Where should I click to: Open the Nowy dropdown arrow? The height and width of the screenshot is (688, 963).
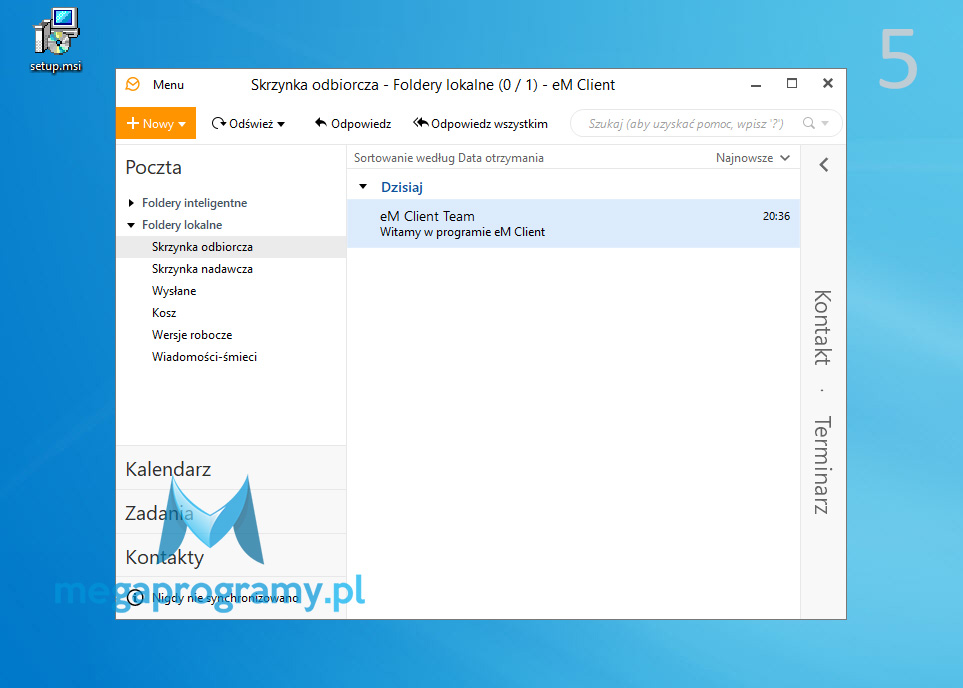(182, 125)
